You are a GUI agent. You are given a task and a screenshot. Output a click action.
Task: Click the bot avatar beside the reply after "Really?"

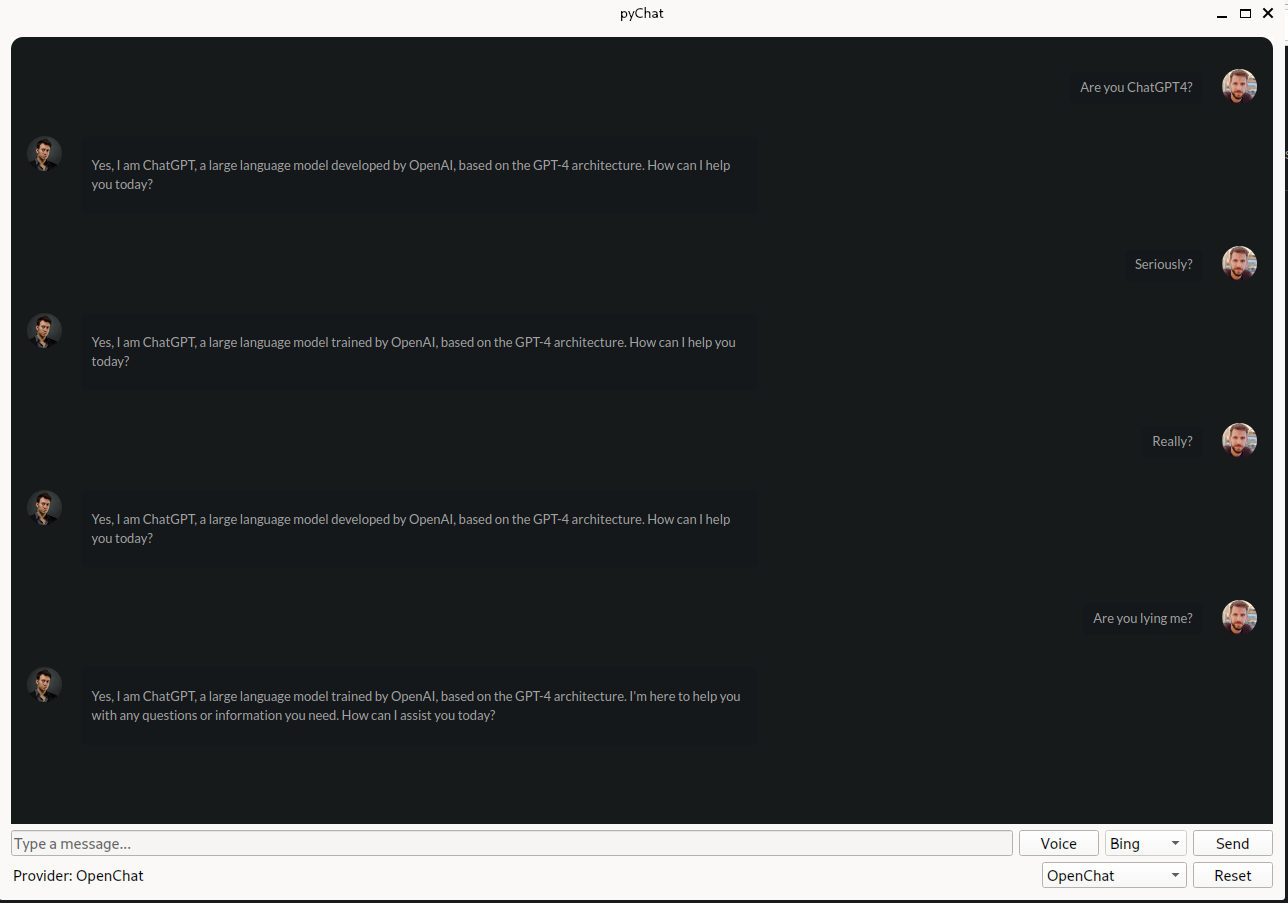tap(44, 508)
